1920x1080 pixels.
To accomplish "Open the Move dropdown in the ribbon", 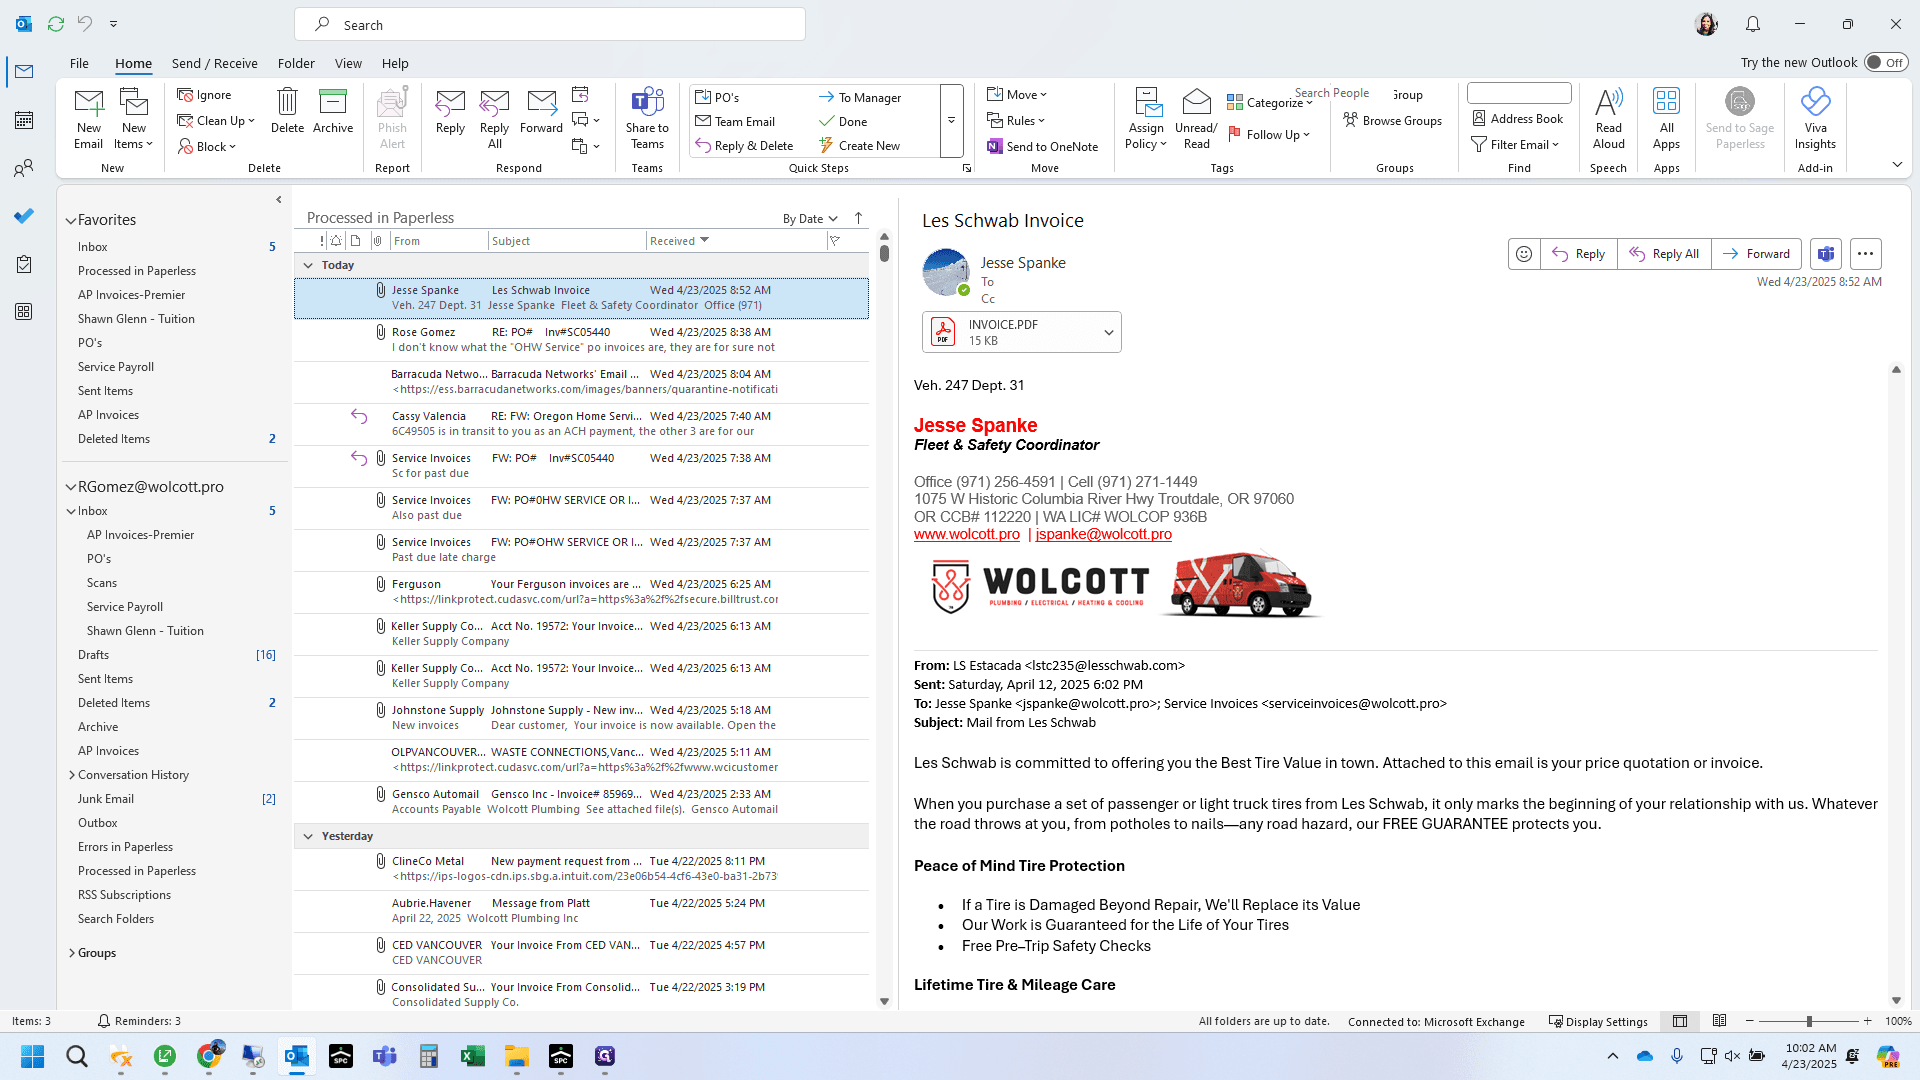I will pos(1017,94).
